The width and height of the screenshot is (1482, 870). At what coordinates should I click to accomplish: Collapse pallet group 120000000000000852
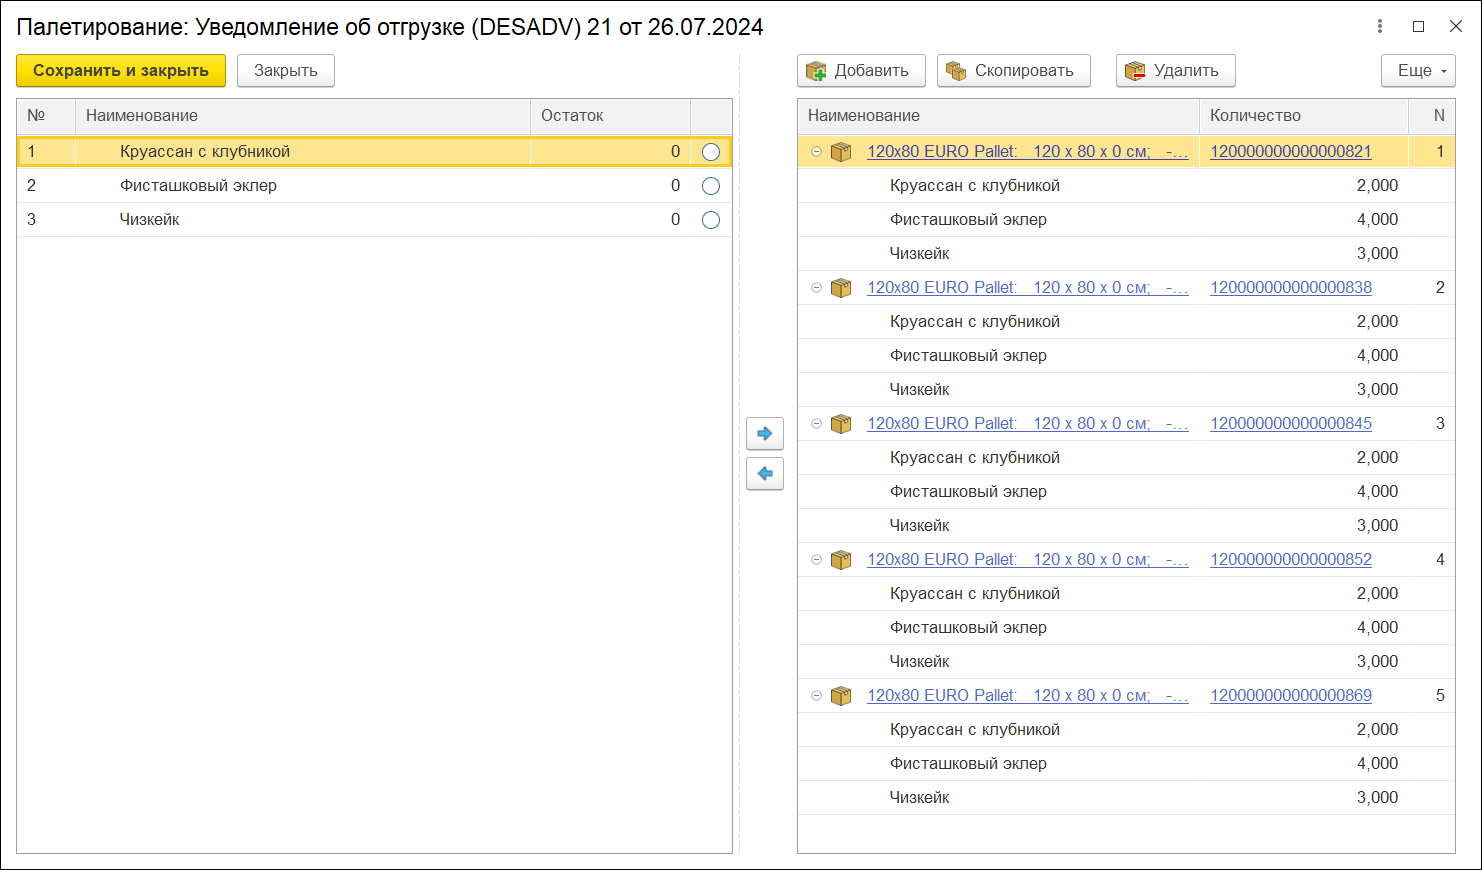(x=816, y=559)
